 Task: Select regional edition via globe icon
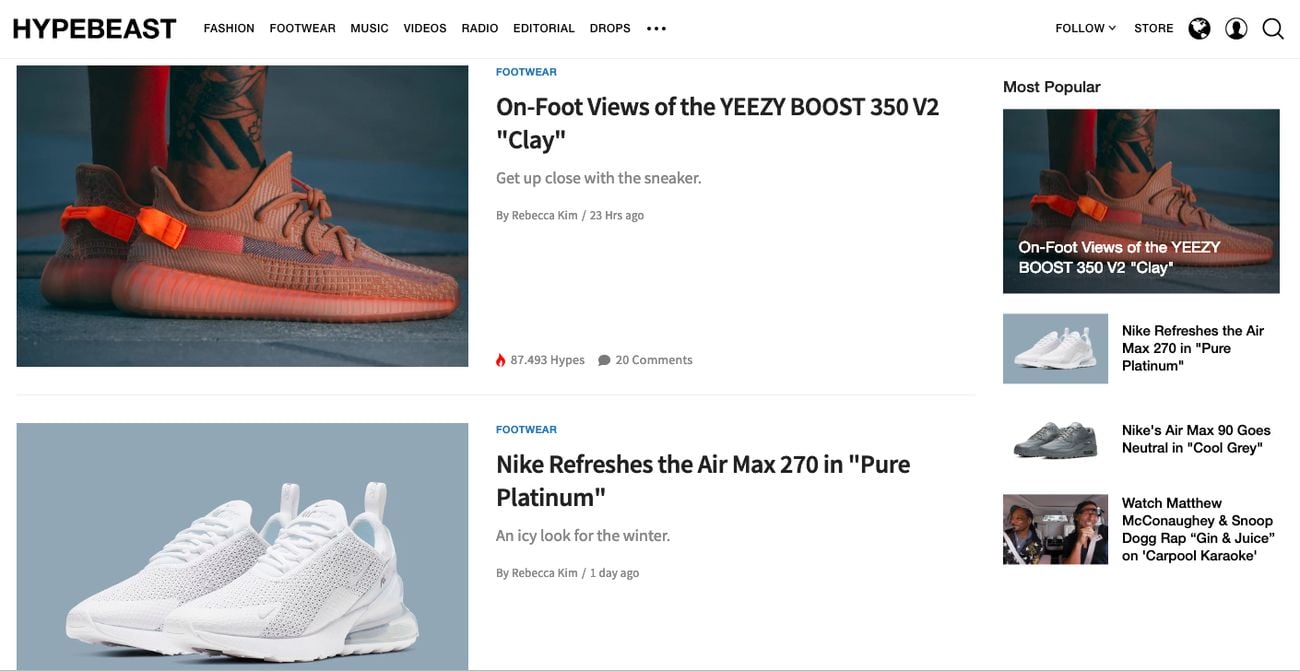(1199, 28)
